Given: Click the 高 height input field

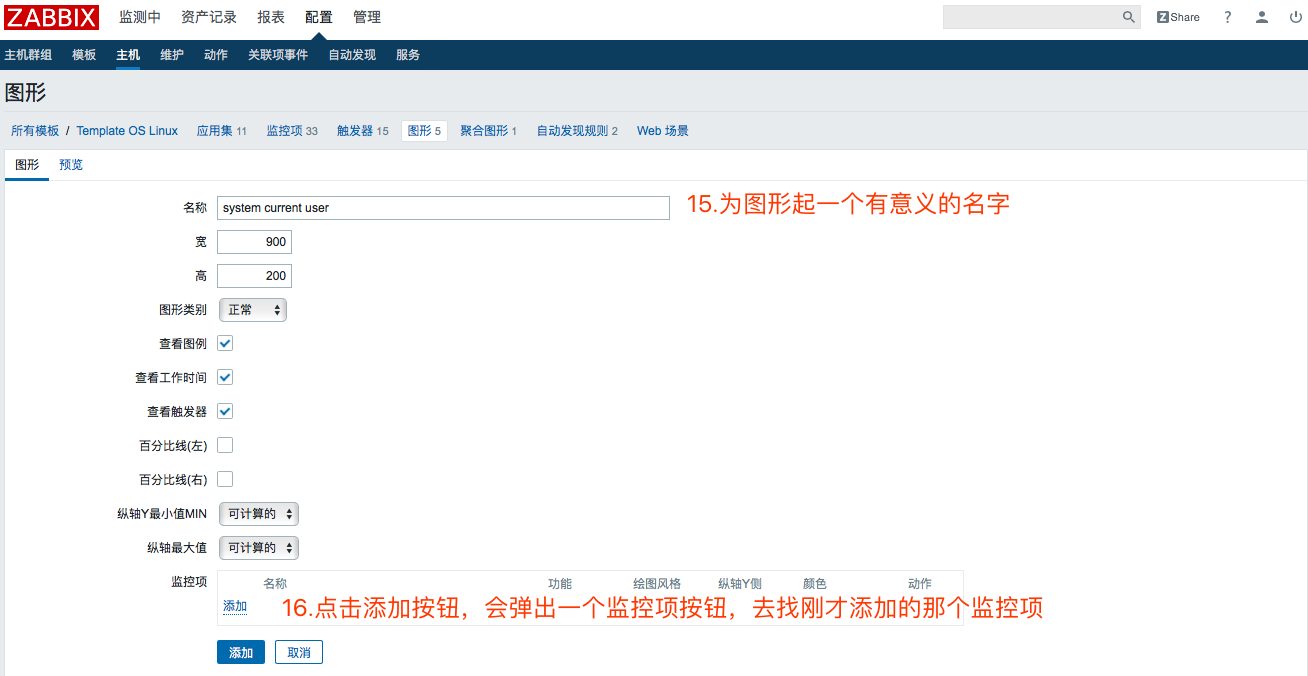Looking at the screenshot, I should (254, 276).
